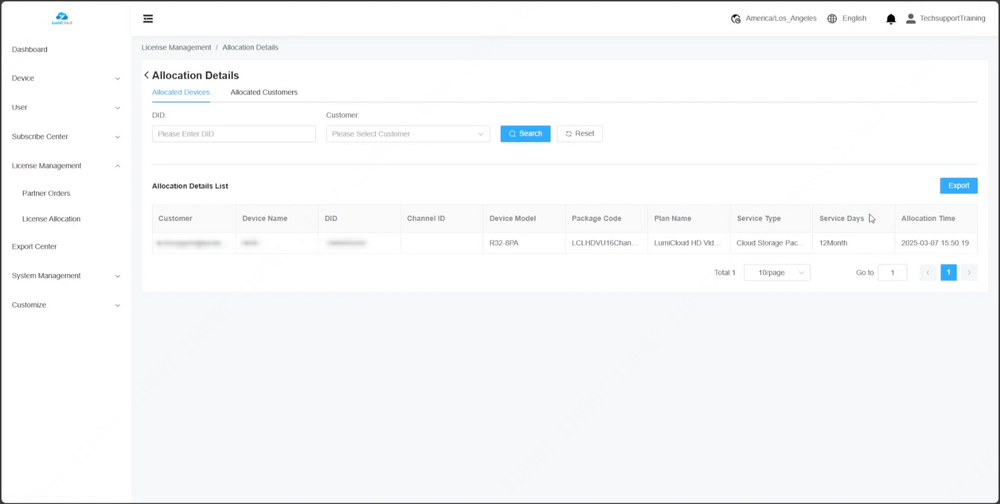Open the Select Customer dropdown
This screenshot has width=1000, height=504.
coord(407,134)
